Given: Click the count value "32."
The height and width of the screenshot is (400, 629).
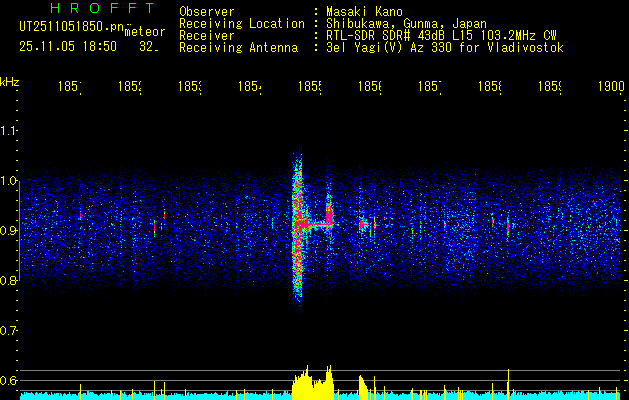Looking at the screenshot, I should point(149,47).
